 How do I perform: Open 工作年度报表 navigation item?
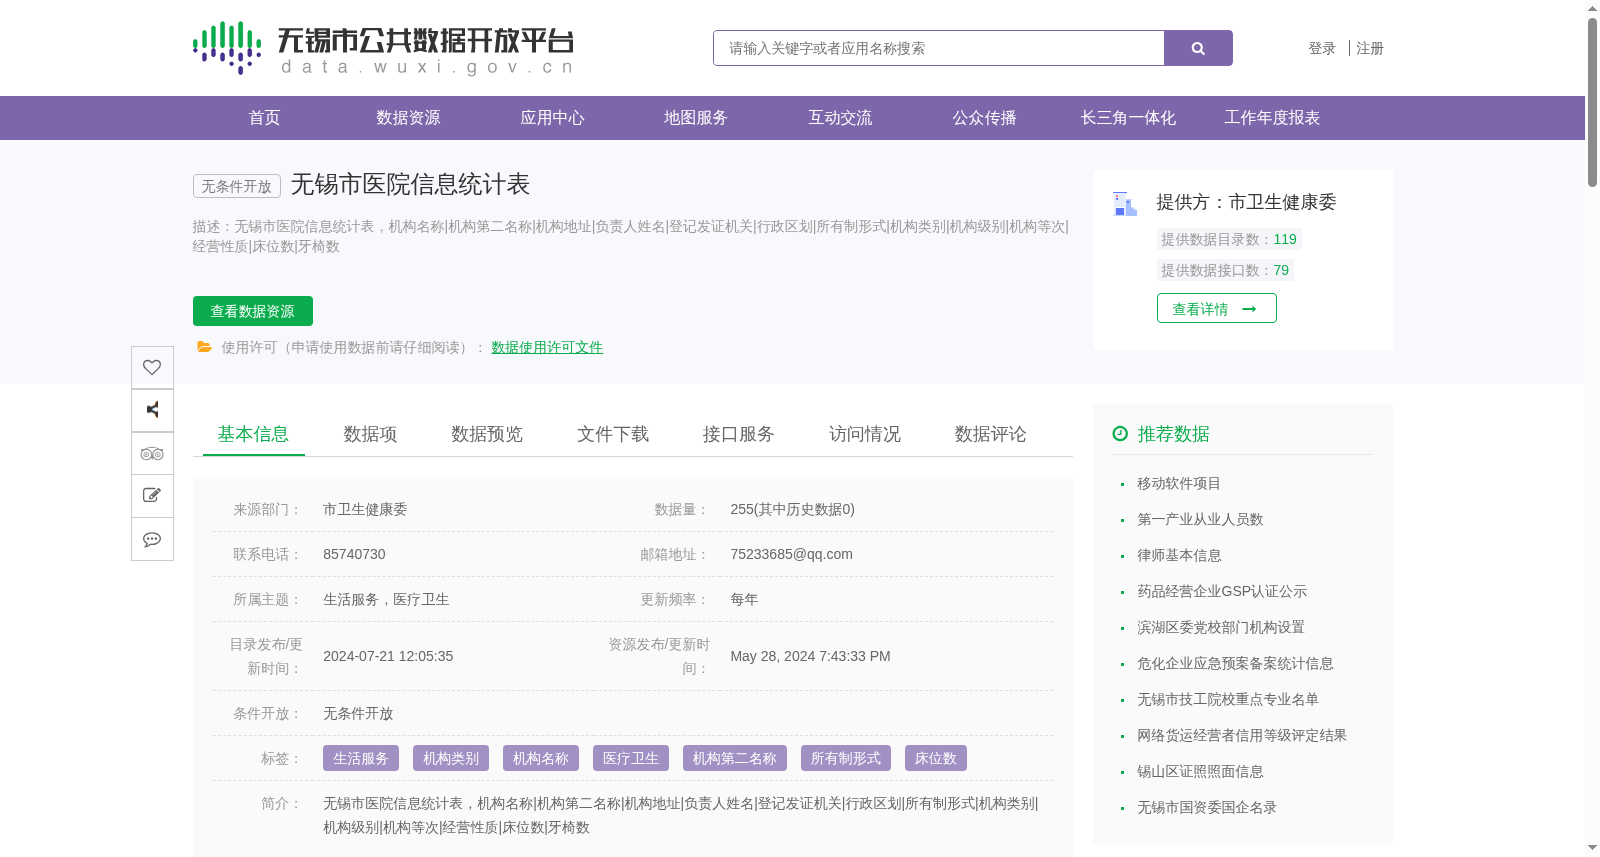point(1272,118)
